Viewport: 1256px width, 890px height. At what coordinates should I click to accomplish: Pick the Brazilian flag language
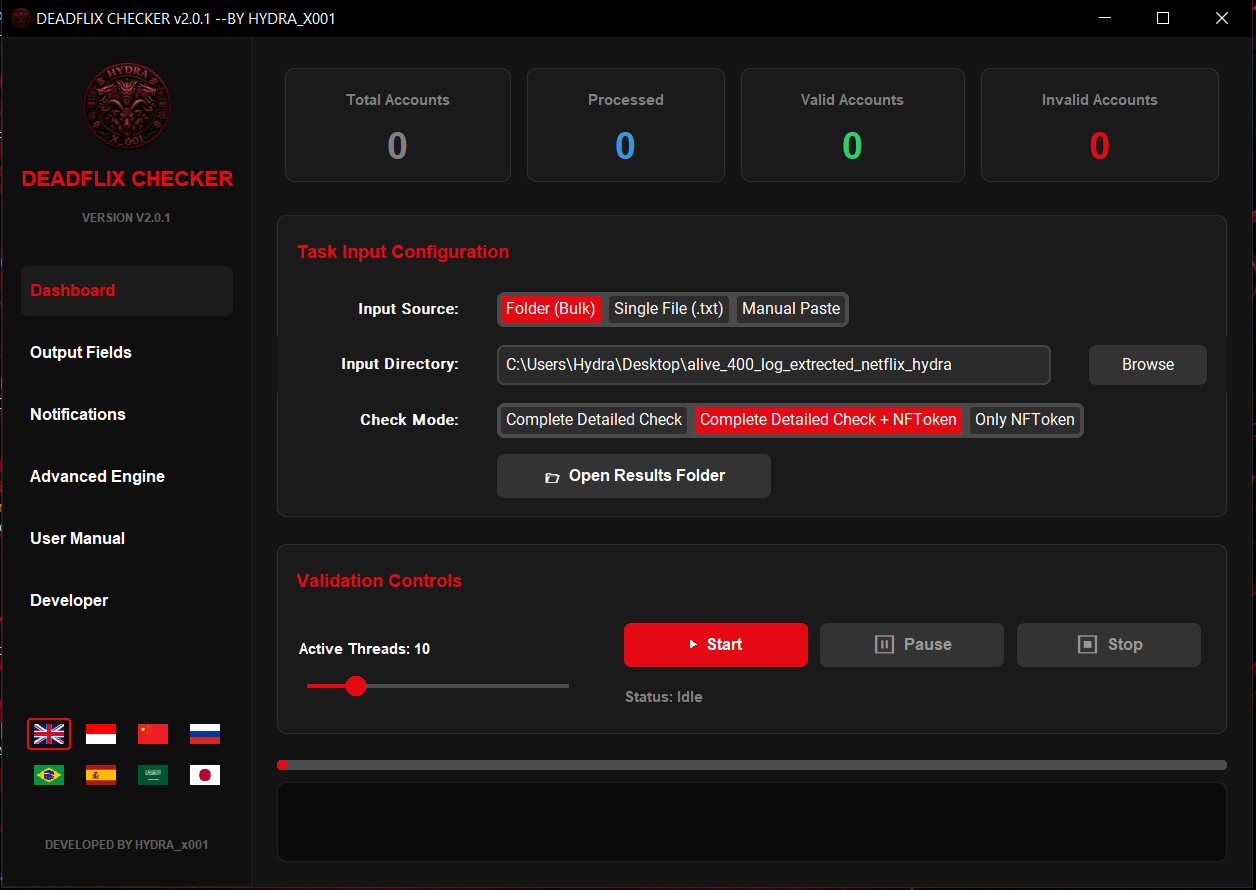coord(49,775)
